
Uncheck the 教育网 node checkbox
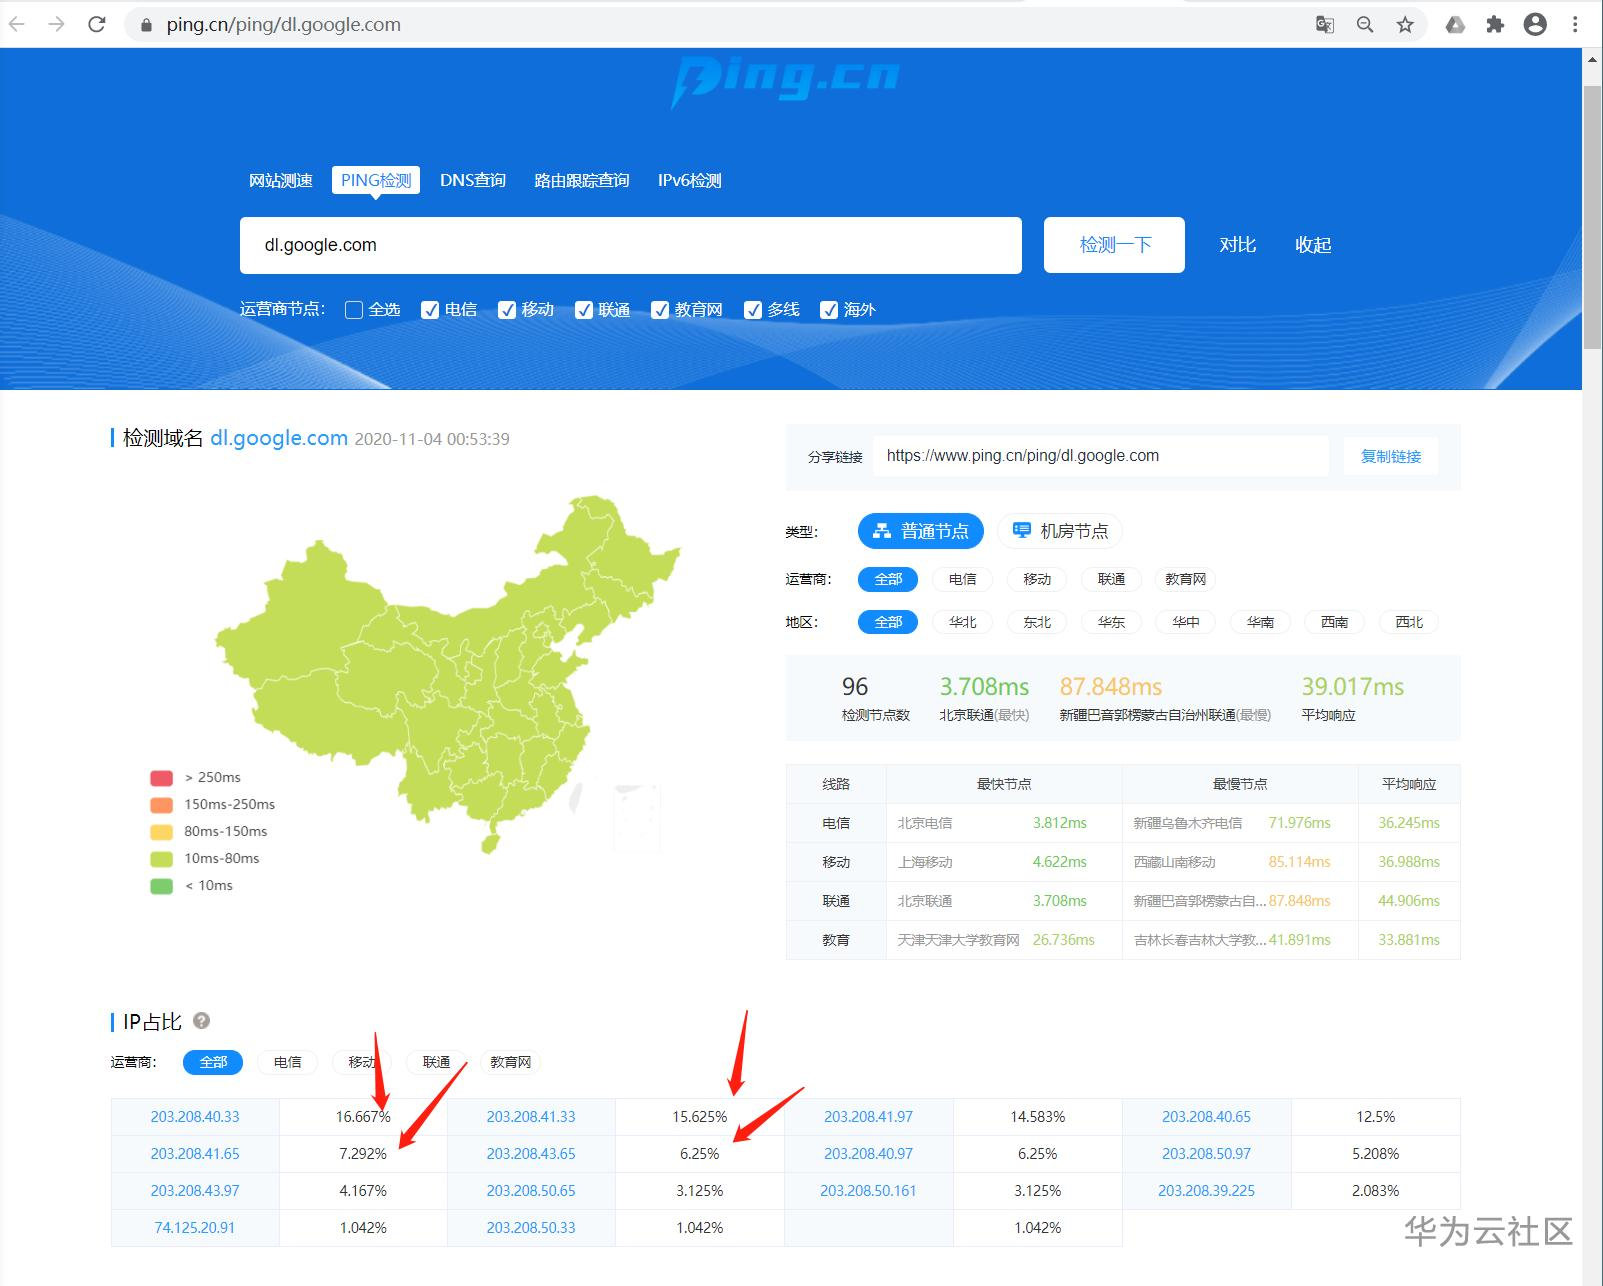[x=660, y=310]
